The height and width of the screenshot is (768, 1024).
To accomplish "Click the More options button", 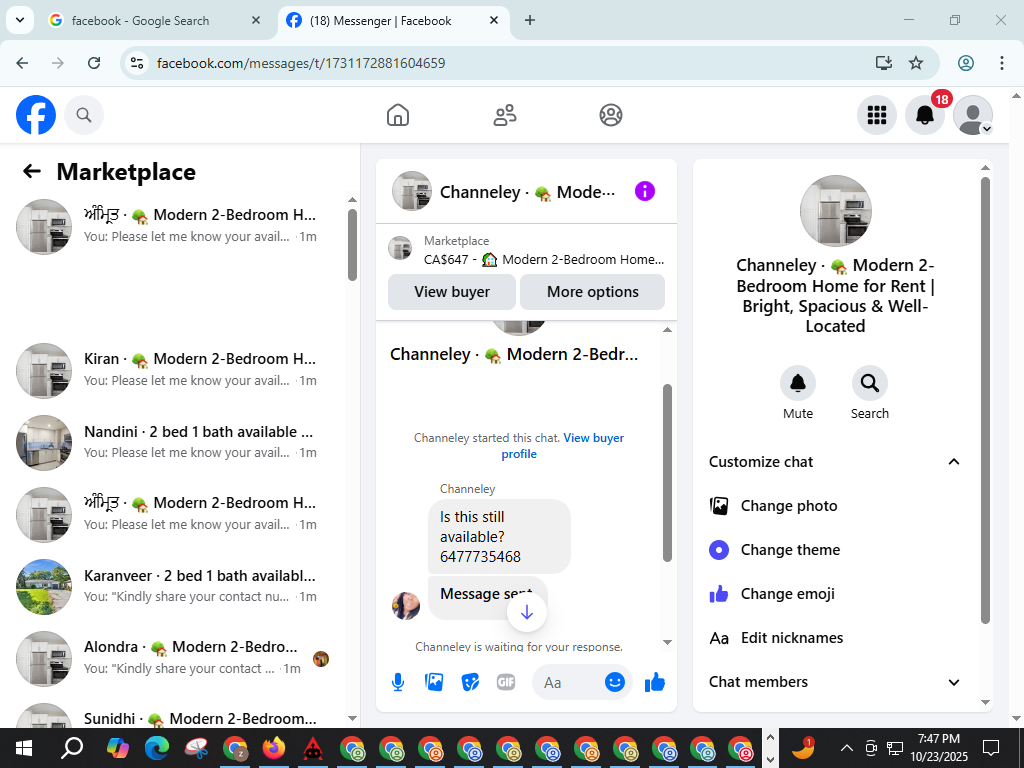I will (592, 292).
